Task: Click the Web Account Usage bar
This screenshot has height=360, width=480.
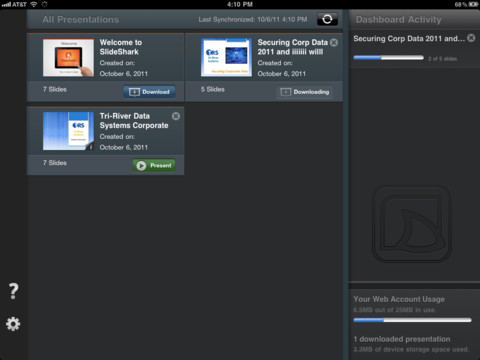Action: (x=412, y=320)
